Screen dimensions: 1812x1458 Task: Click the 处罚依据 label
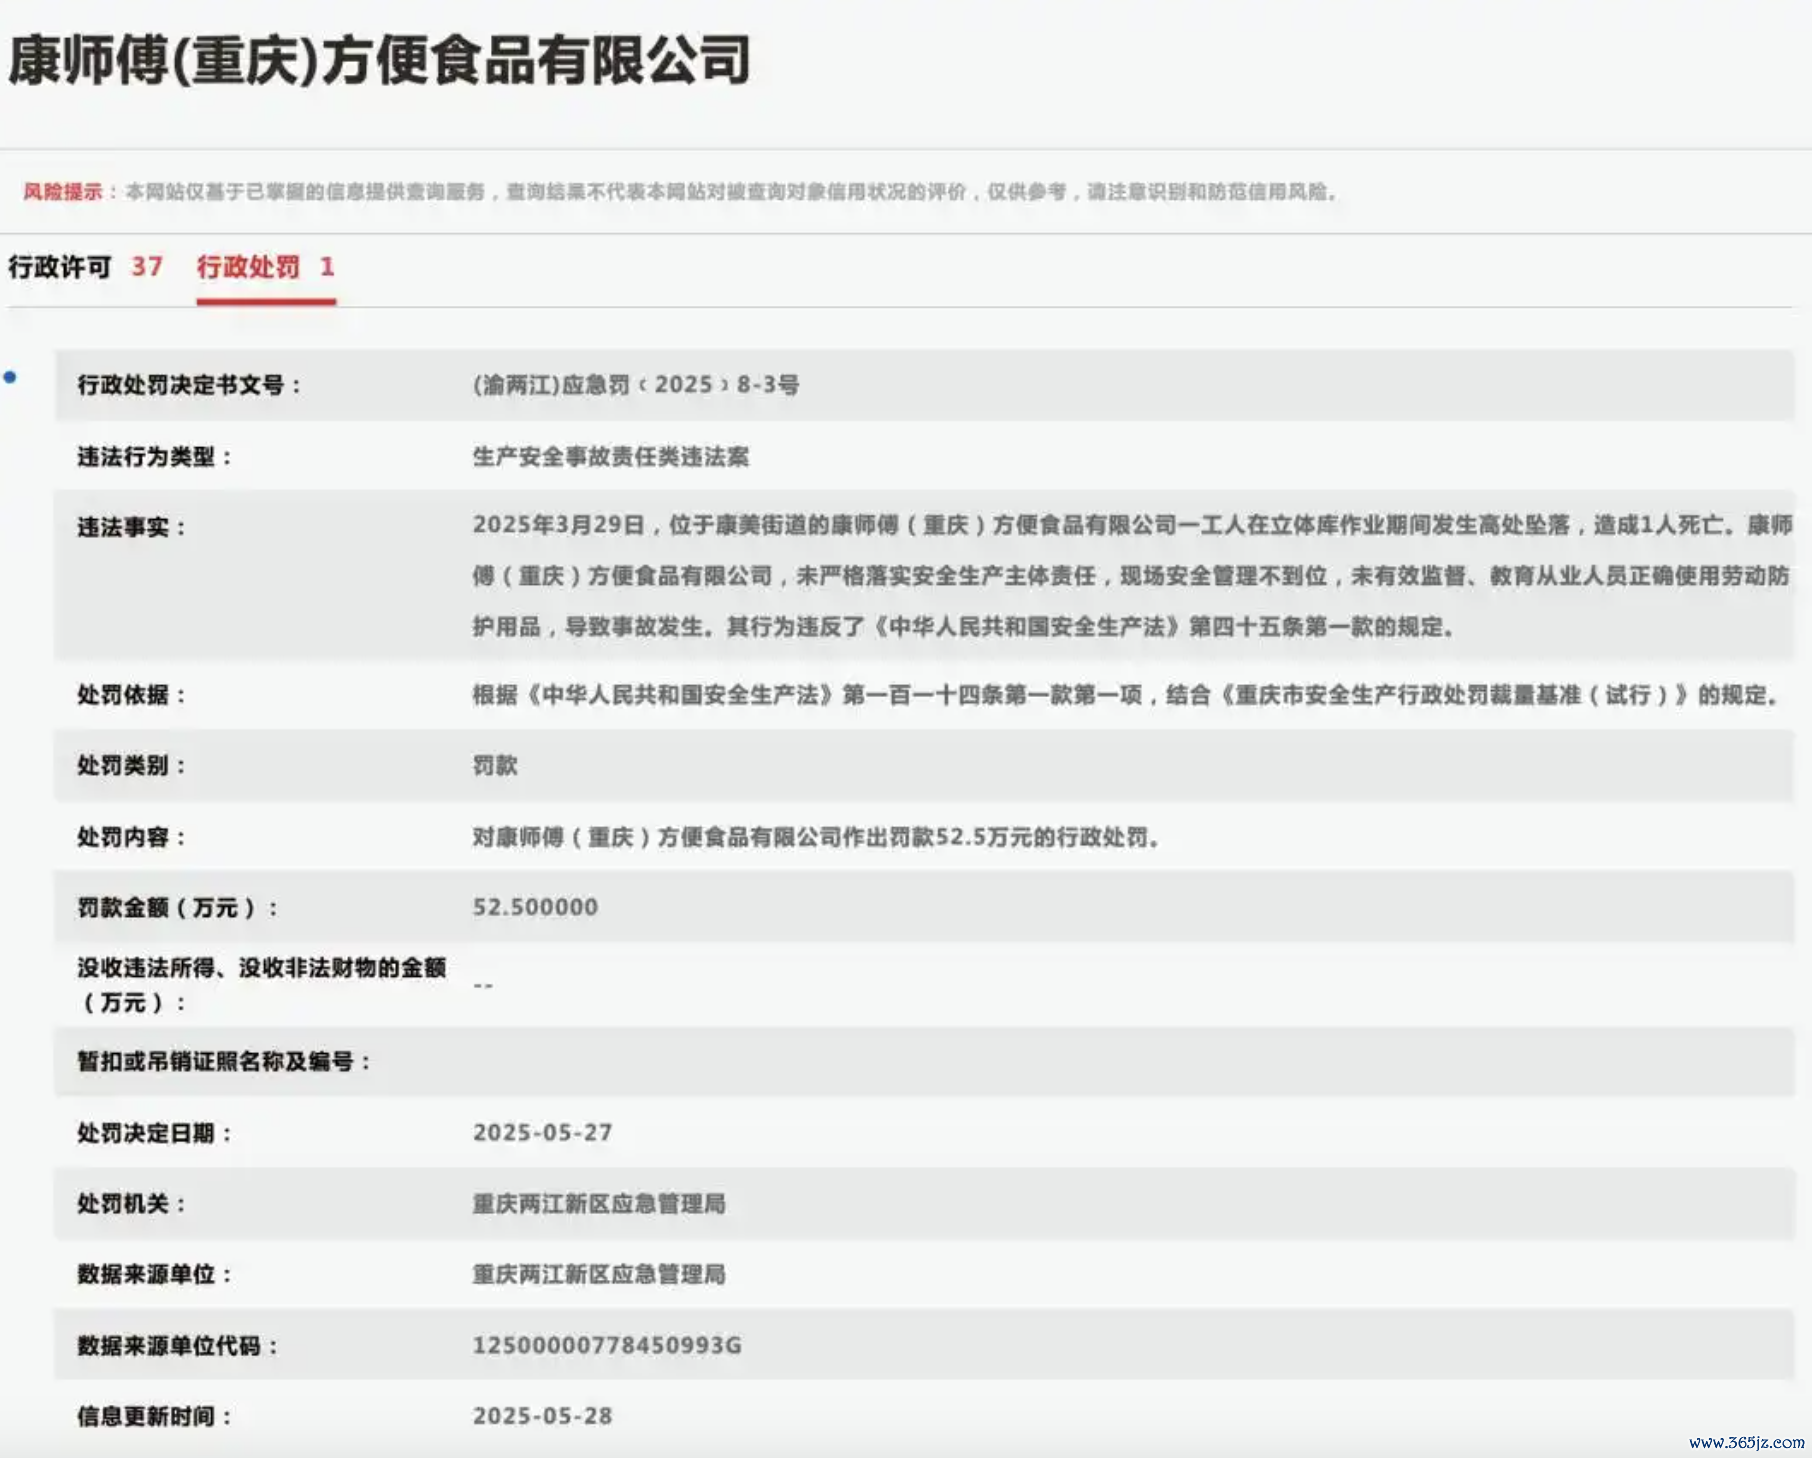click(x=132, y=695)
